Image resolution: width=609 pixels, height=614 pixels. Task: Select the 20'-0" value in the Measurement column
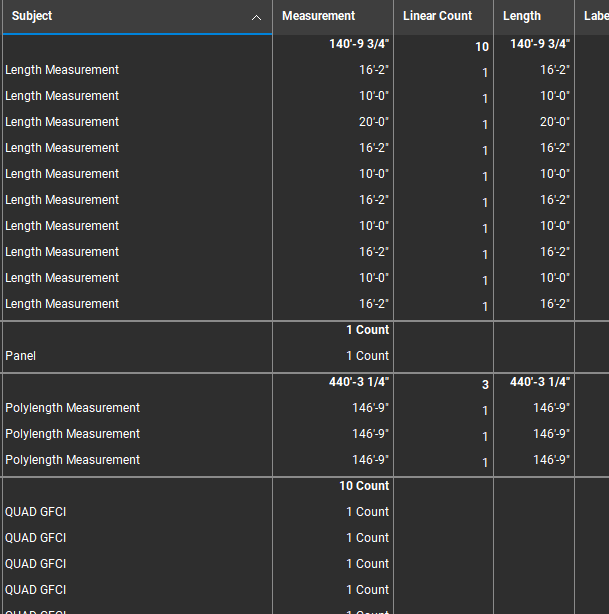click(374, 122)
